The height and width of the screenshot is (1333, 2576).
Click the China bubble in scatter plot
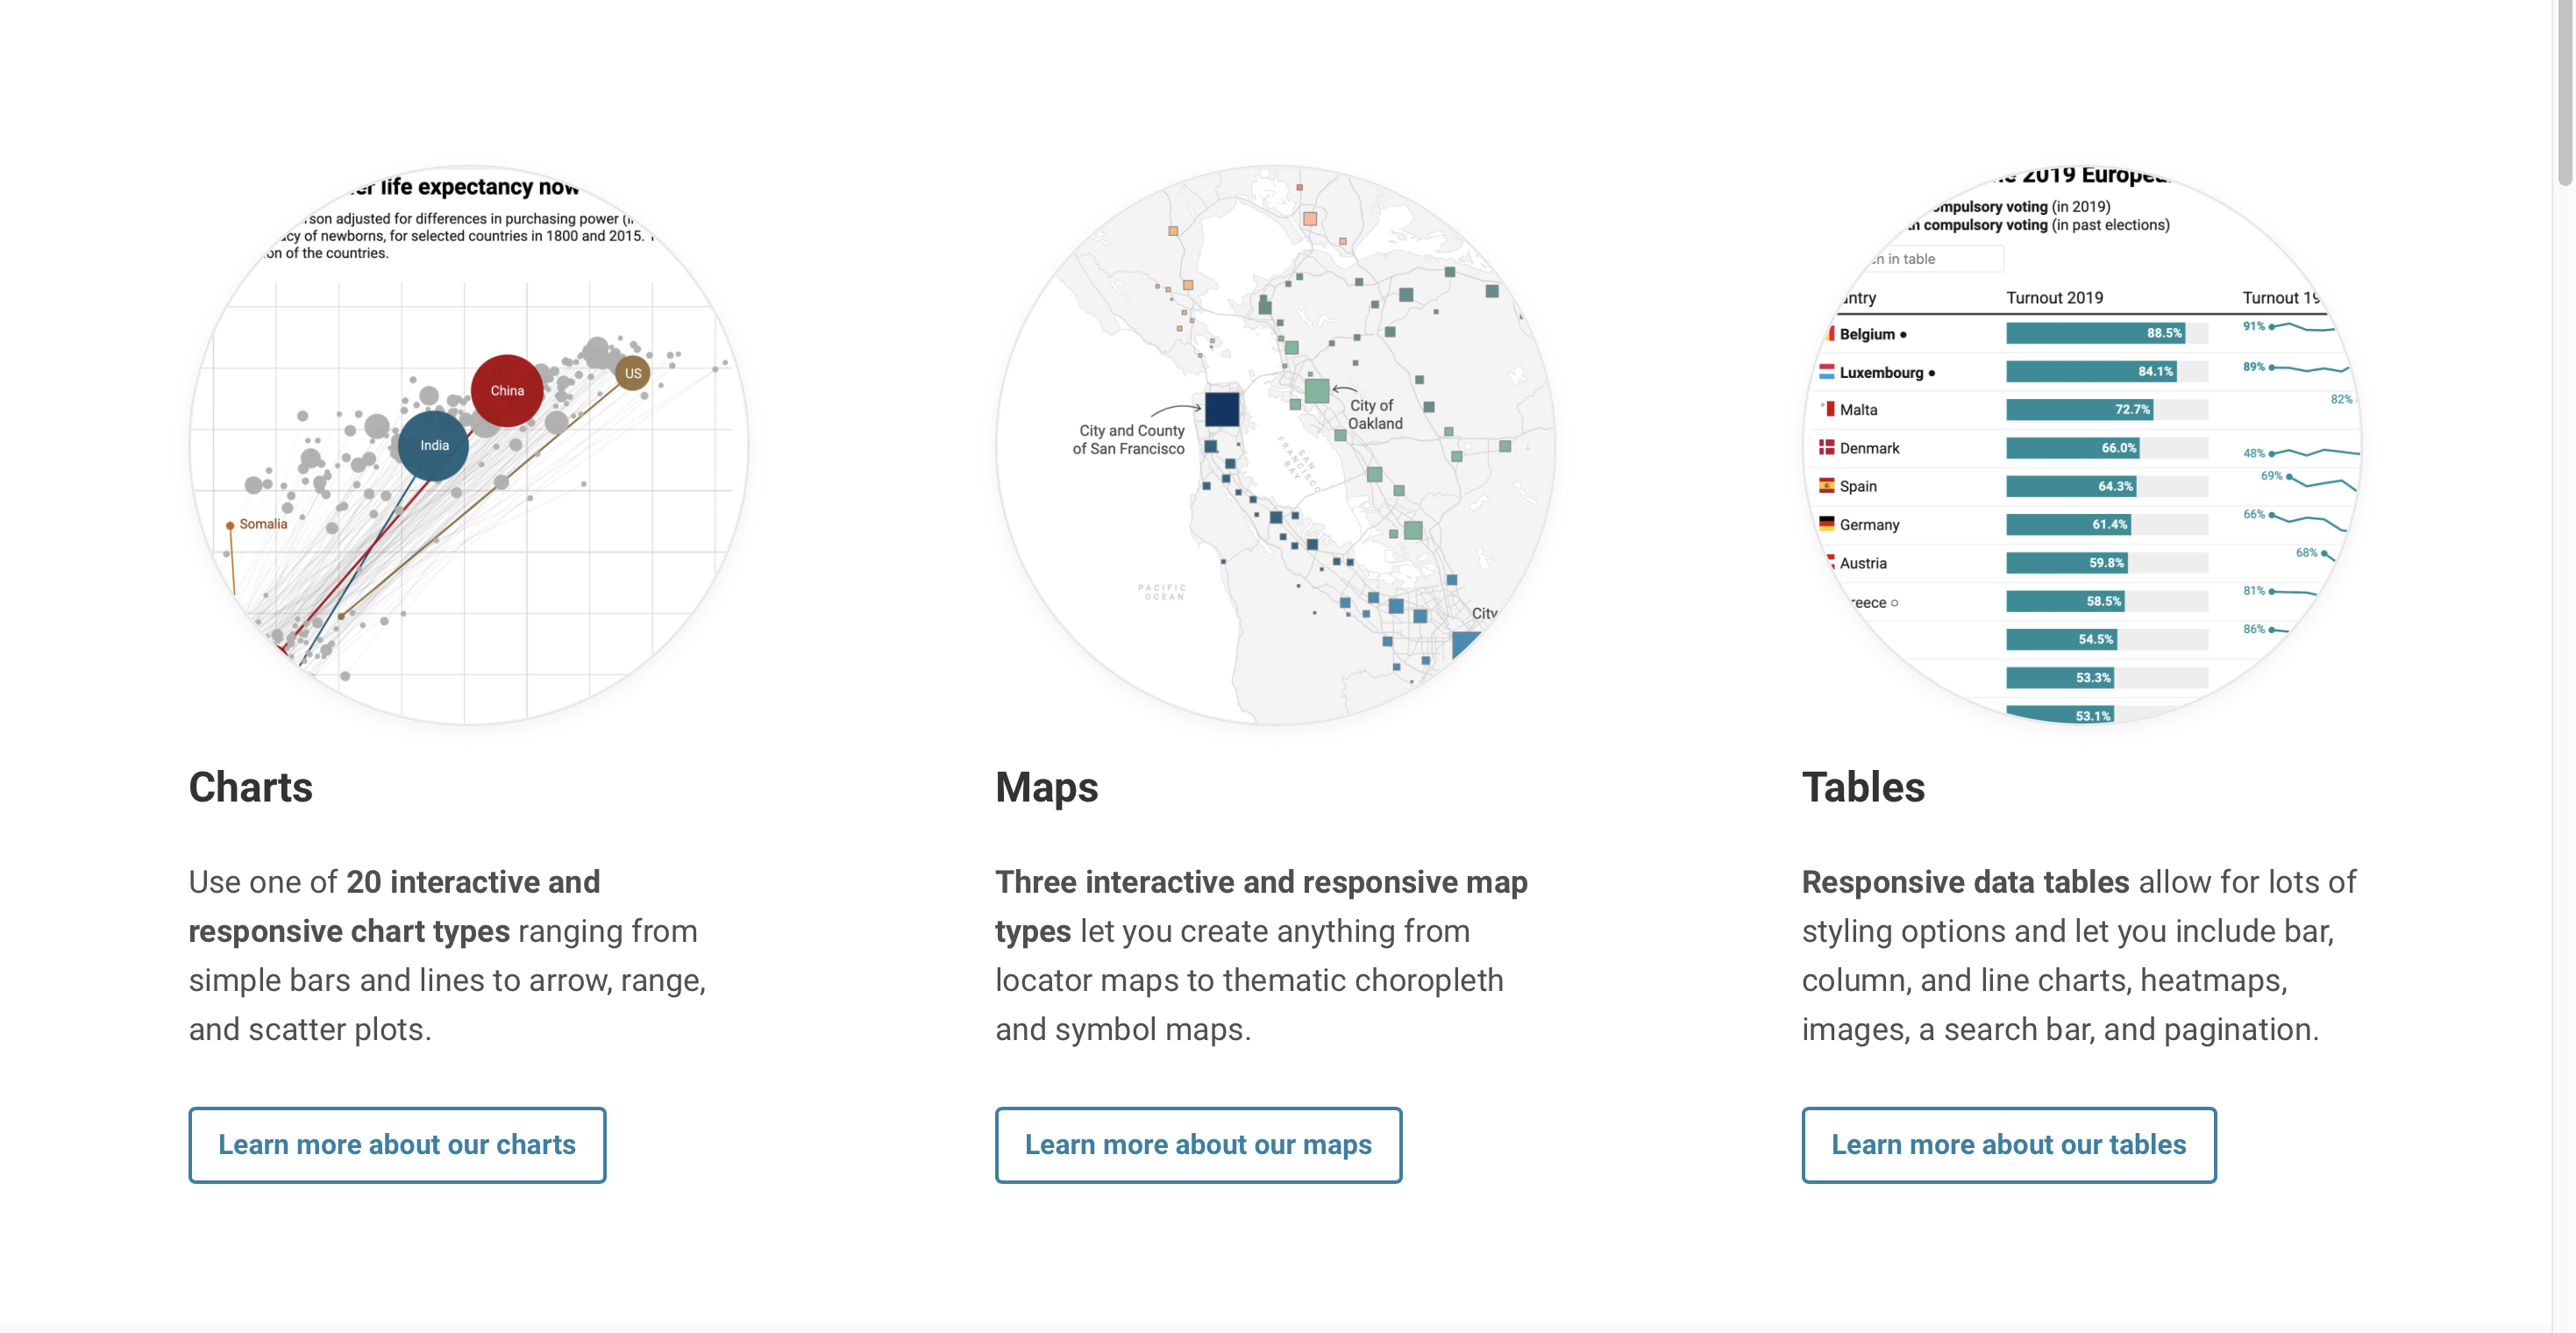point(507,391)
